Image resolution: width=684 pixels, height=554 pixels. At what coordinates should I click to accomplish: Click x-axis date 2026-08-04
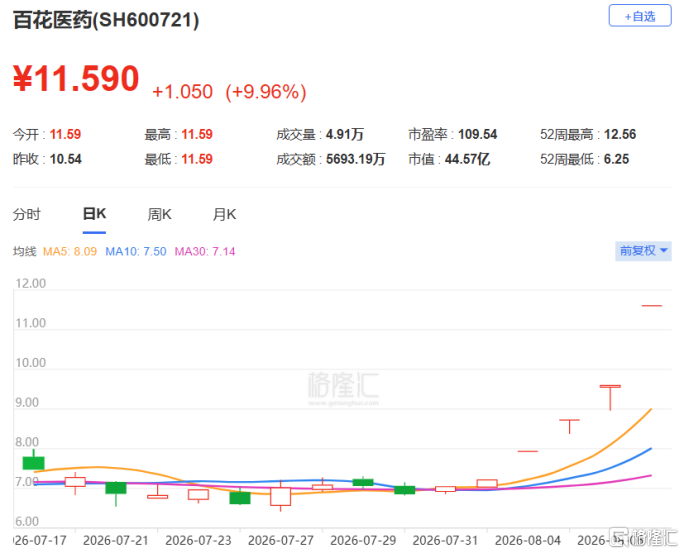[528, 540]
